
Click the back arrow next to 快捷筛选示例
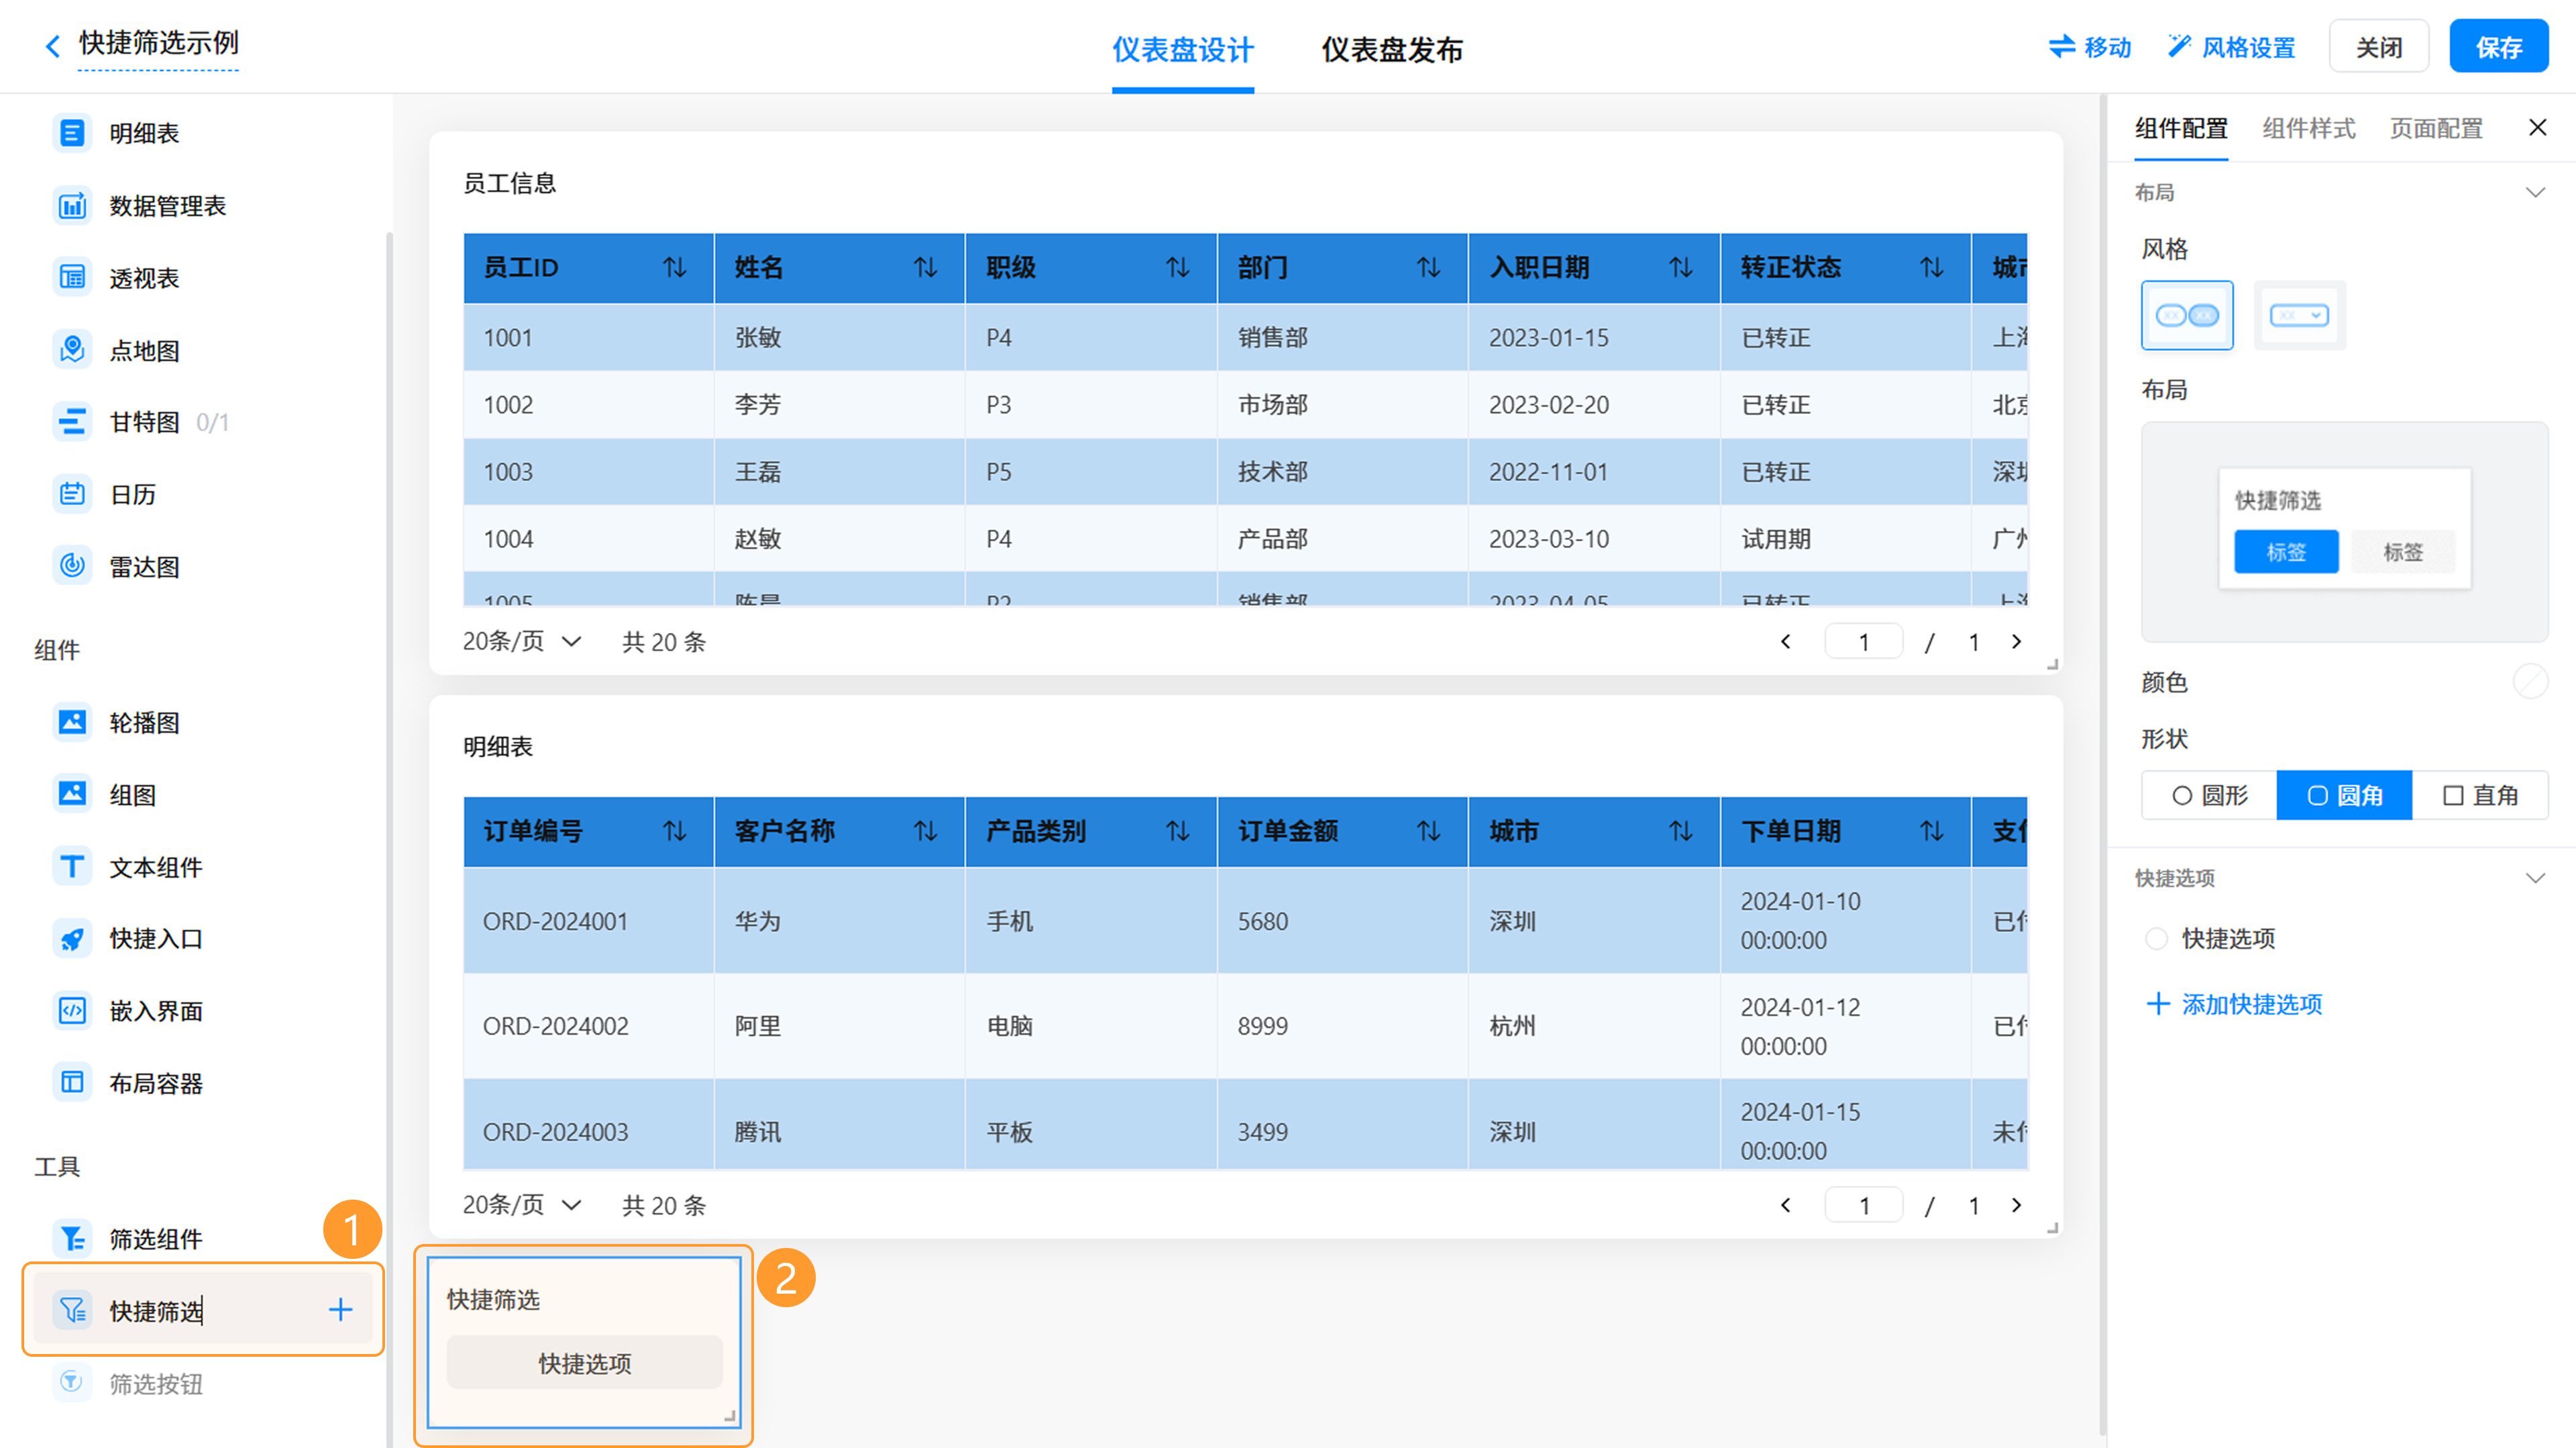pyautogui.click(x=53, y=46)
